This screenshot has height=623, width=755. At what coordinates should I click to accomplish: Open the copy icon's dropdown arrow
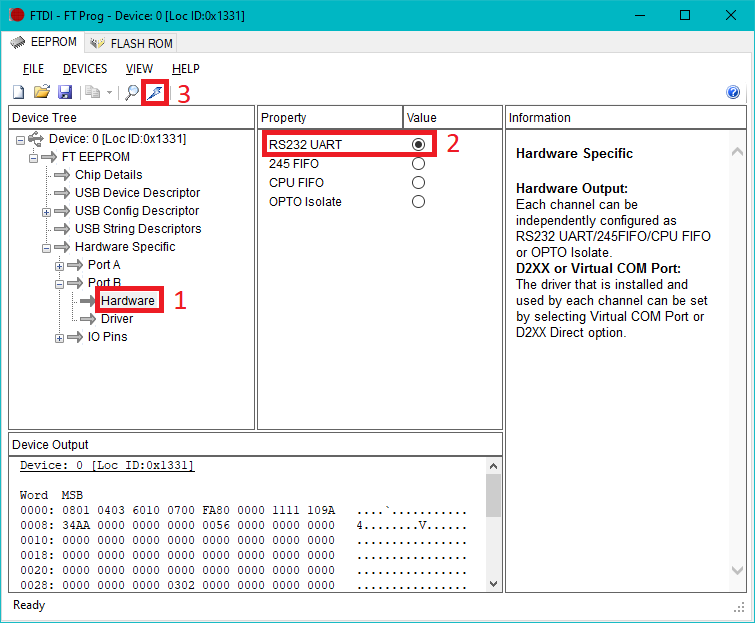click(x=109, y=92)
